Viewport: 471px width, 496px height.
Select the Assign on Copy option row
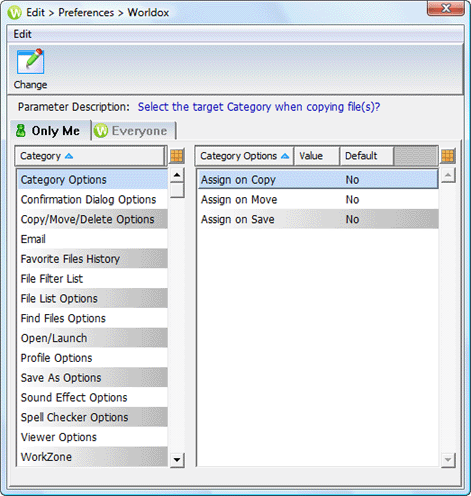coord(318,180)
